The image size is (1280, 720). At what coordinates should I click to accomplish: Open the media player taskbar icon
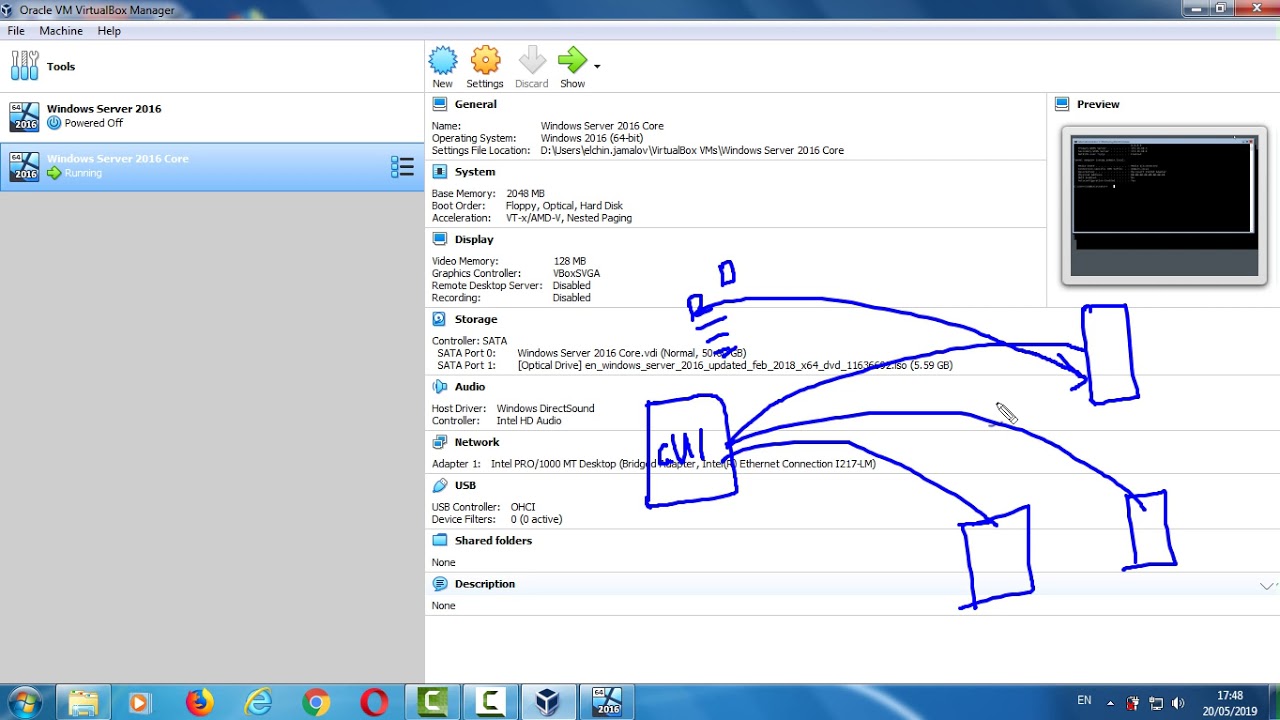(x=139, y=703)
